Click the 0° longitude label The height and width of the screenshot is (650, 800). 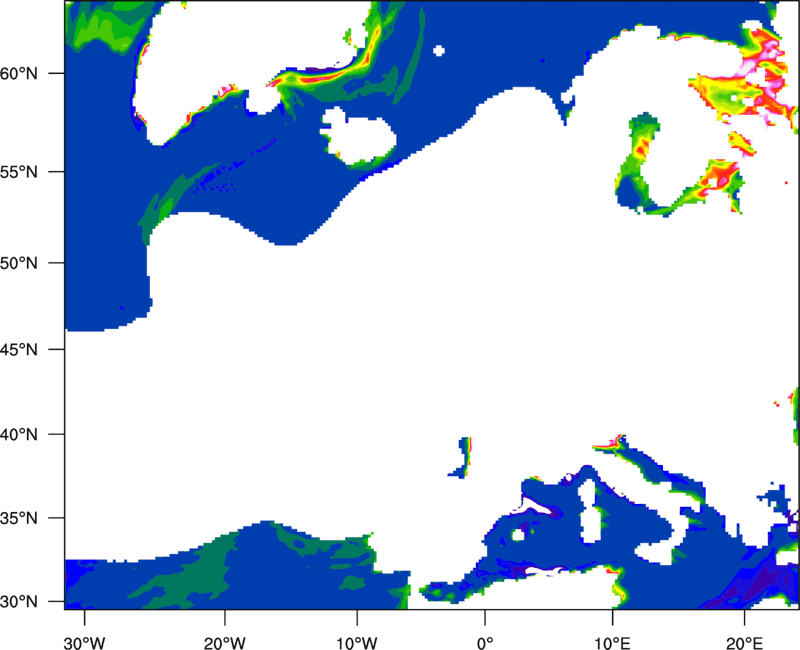(485, 643)
